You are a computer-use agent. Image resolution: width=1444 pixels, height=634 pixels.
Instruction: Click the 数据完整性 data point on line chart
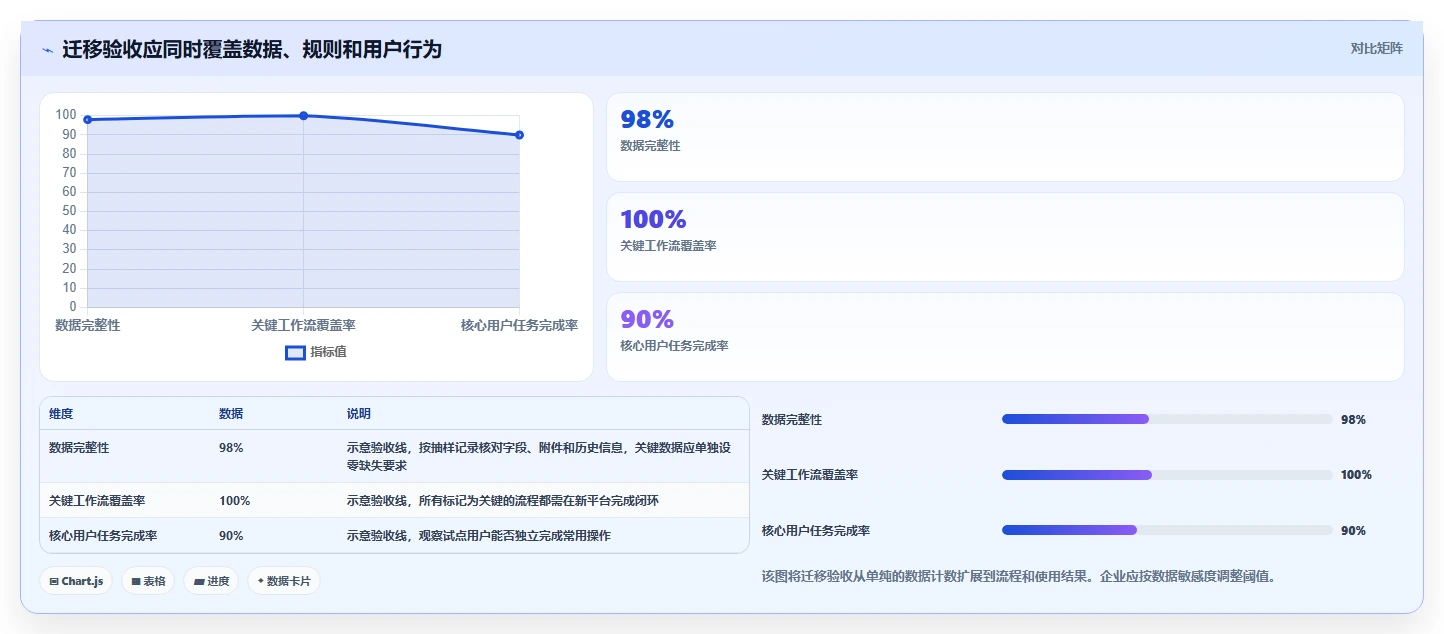pos(88,120)
